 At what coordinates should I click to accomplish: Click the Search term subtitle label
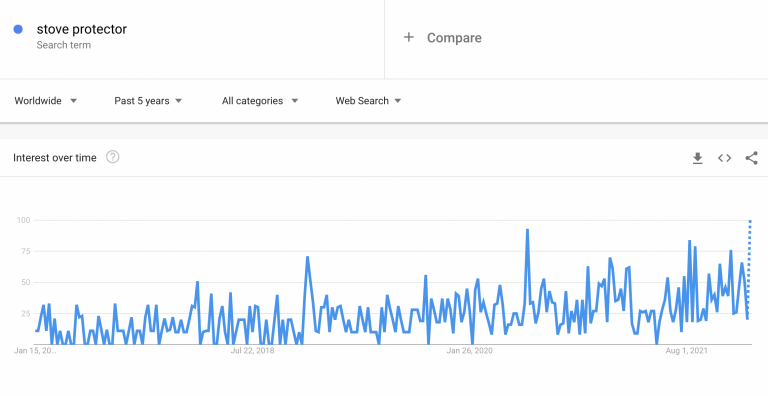coord(64,45)
